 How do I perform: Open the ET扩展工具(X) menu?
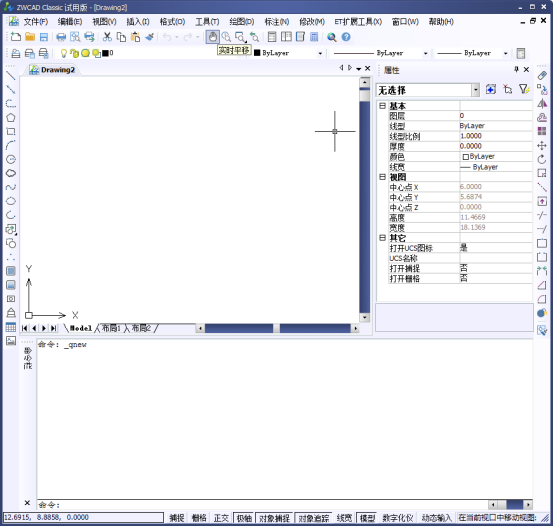click(358, 22)
